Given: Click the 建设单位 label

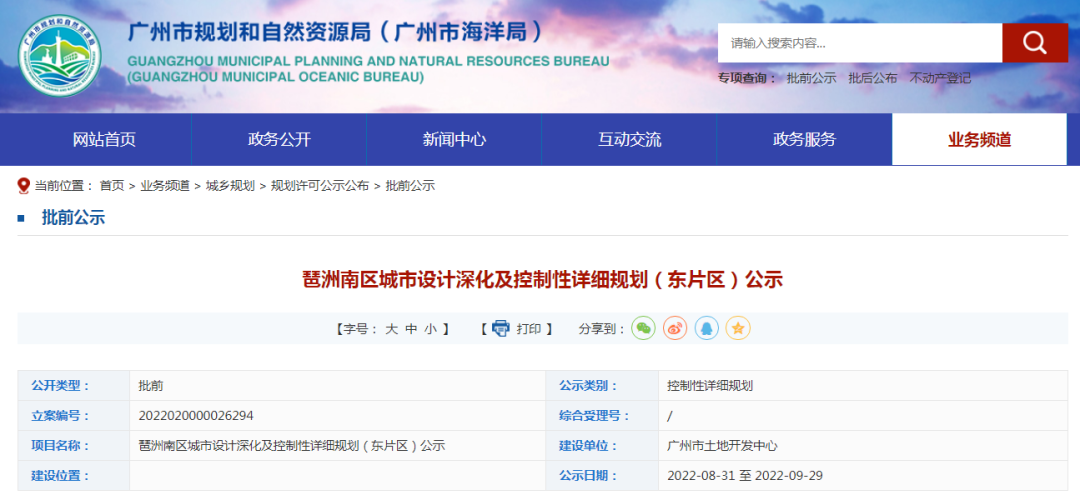Looking at the screenshot, I should click(588, 446).
